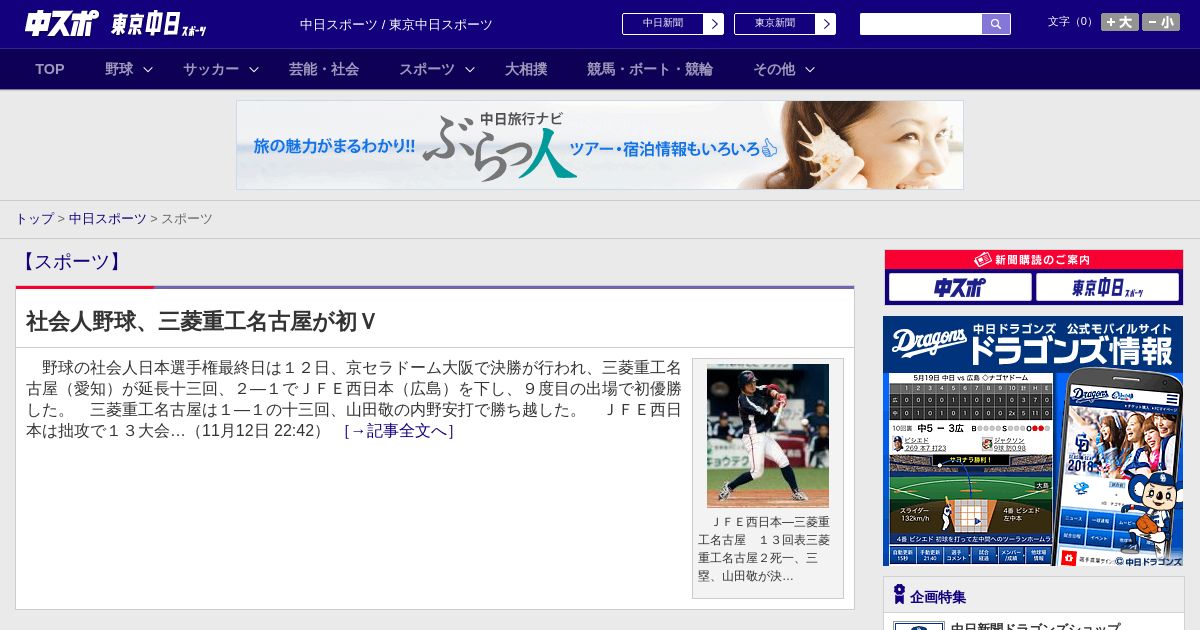
Task: Expand the その他 dropdown chevron
Action: pyautogui.click(x=810, y=69)
